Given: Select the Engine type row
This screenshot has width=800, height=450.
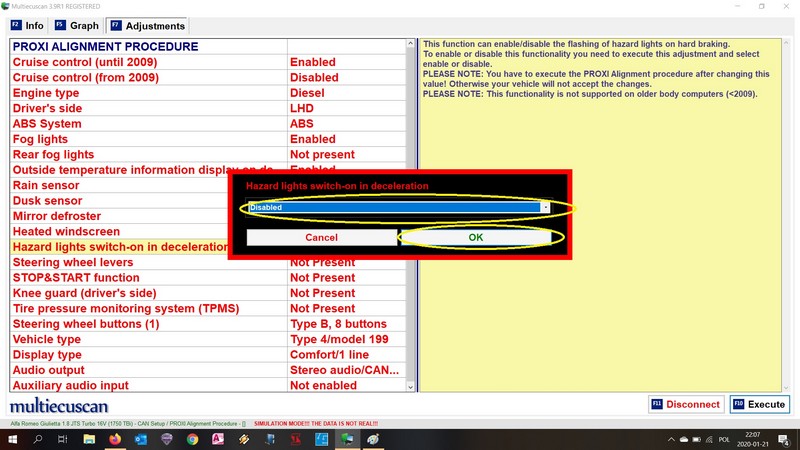Looking at the screenshot, I should click(208, 93).
